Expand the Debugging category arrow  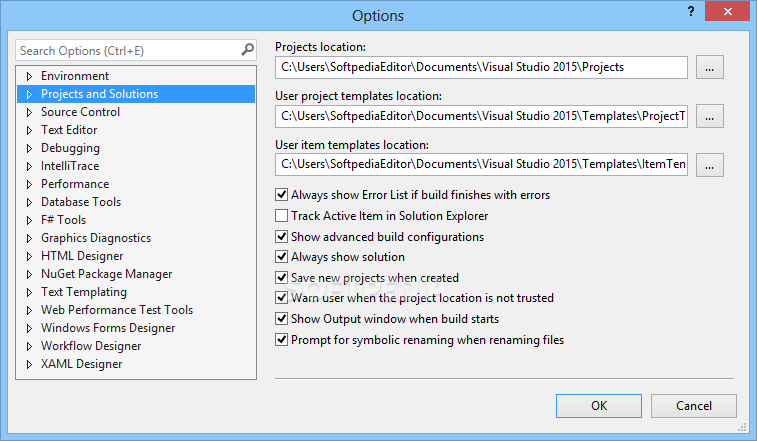click(x=29, y=148)
